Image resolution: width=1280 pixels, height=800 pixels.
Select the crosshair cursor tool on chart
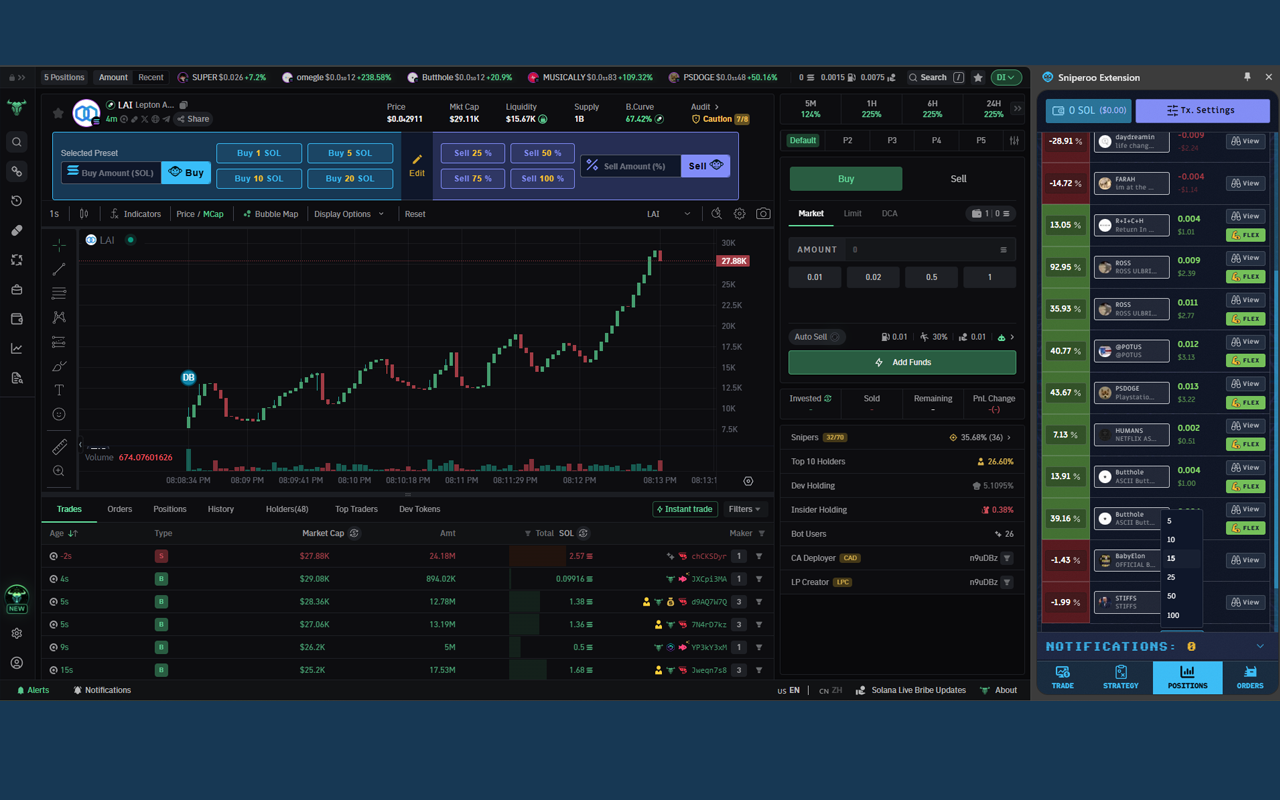tap(59, 245)
